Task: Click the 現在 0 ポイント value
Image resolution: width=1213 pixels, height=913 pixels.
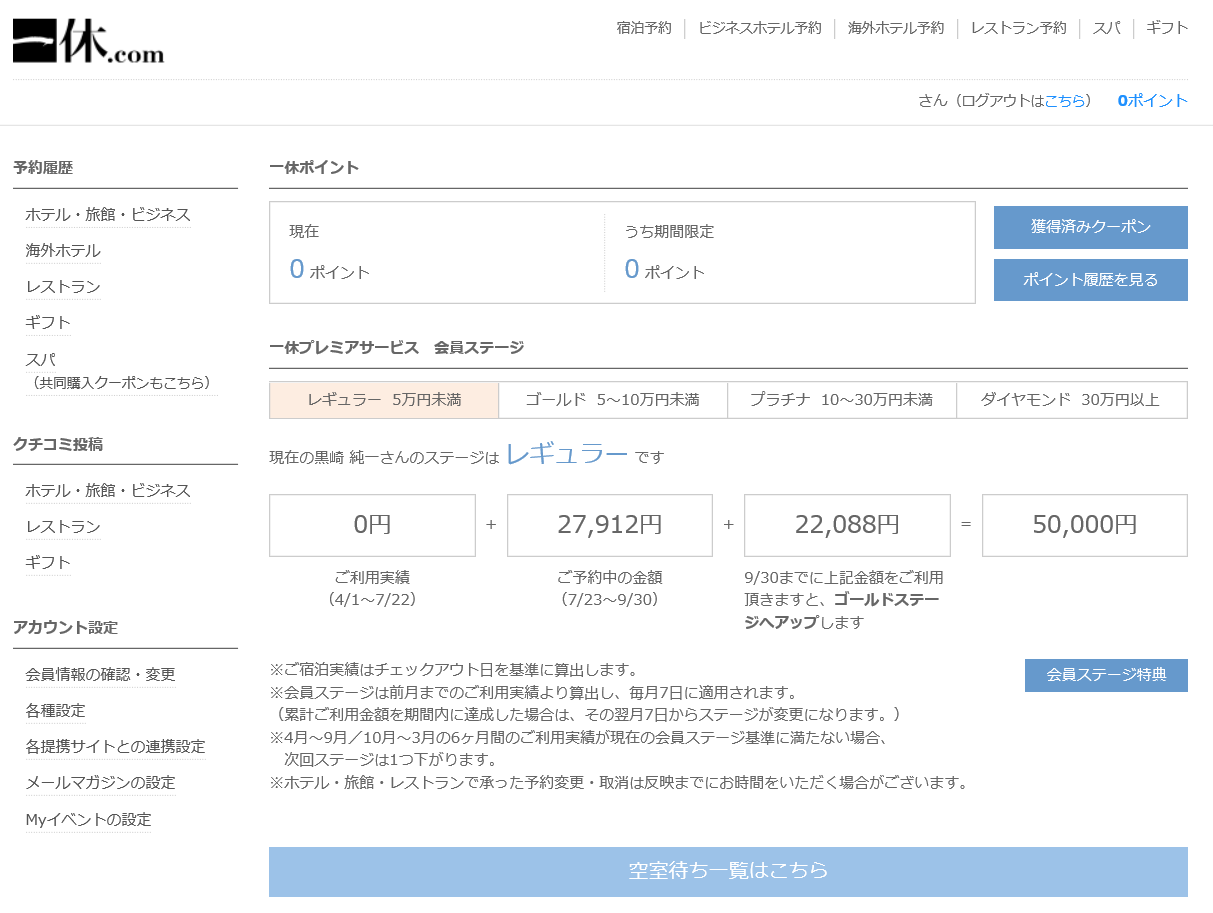Action: (329, 270)
